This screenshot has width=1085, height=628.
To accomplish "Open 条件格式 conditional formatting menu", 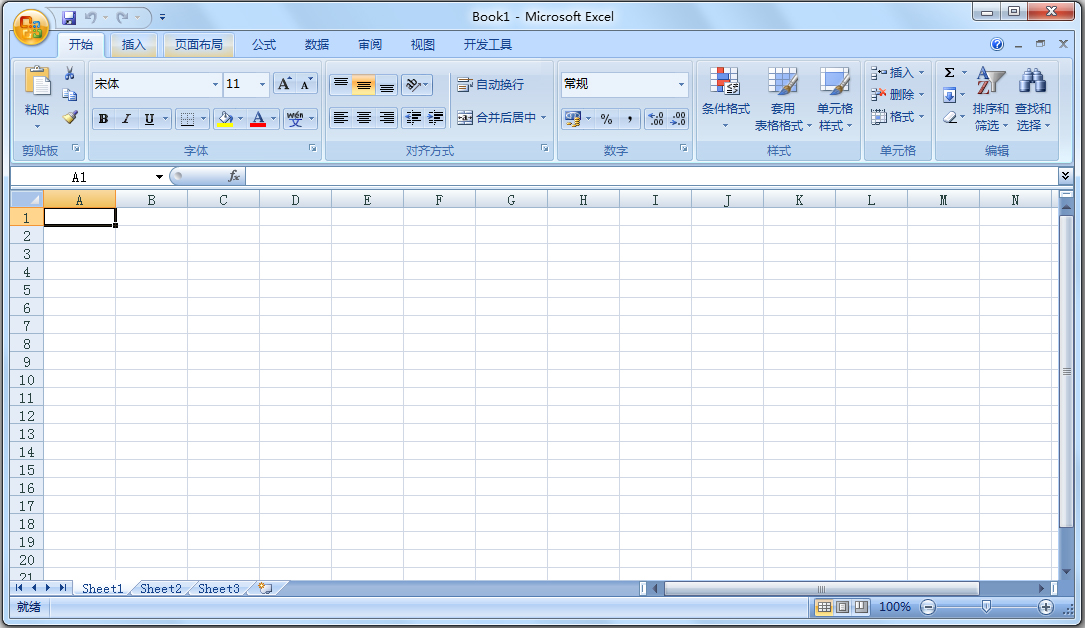I will coord(725,98).
